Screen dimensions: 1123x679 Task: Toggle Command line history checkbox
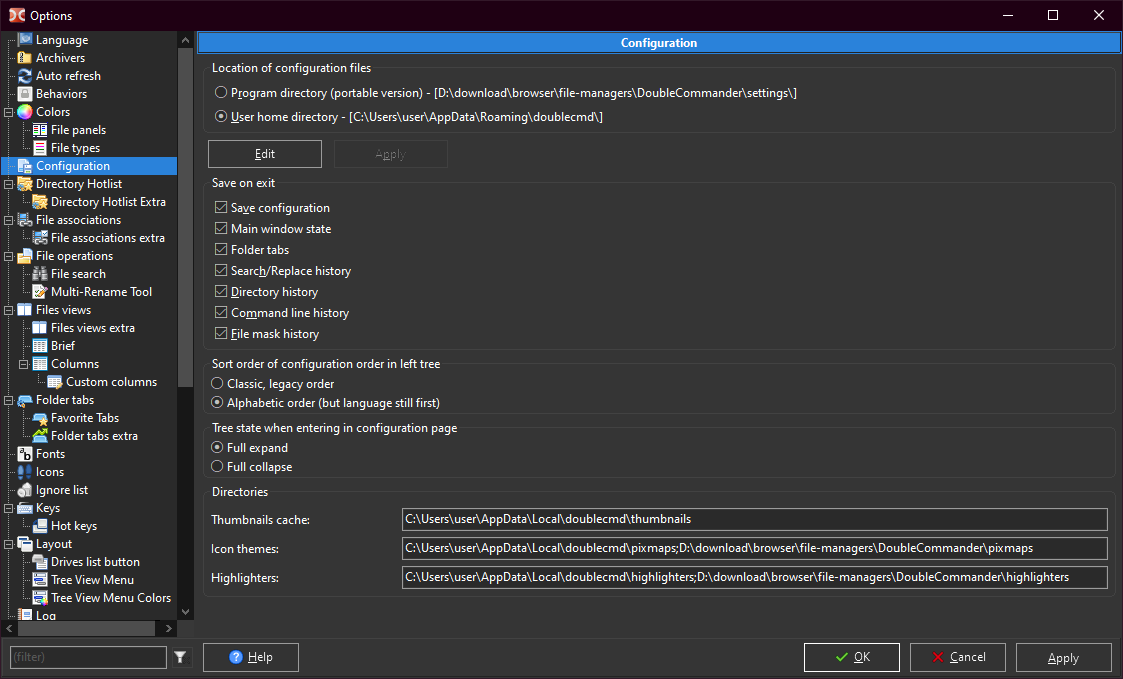point(221,313)
